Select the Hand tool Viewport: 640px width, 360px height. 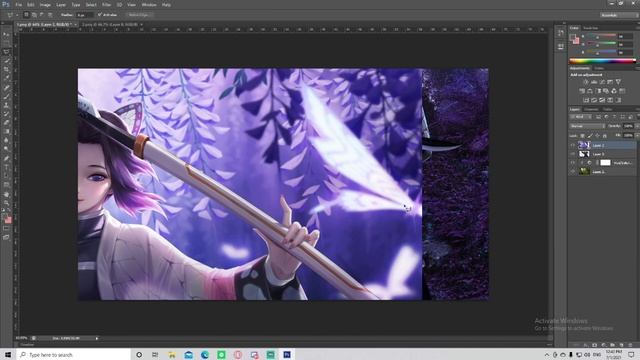[x=6, y=194]
